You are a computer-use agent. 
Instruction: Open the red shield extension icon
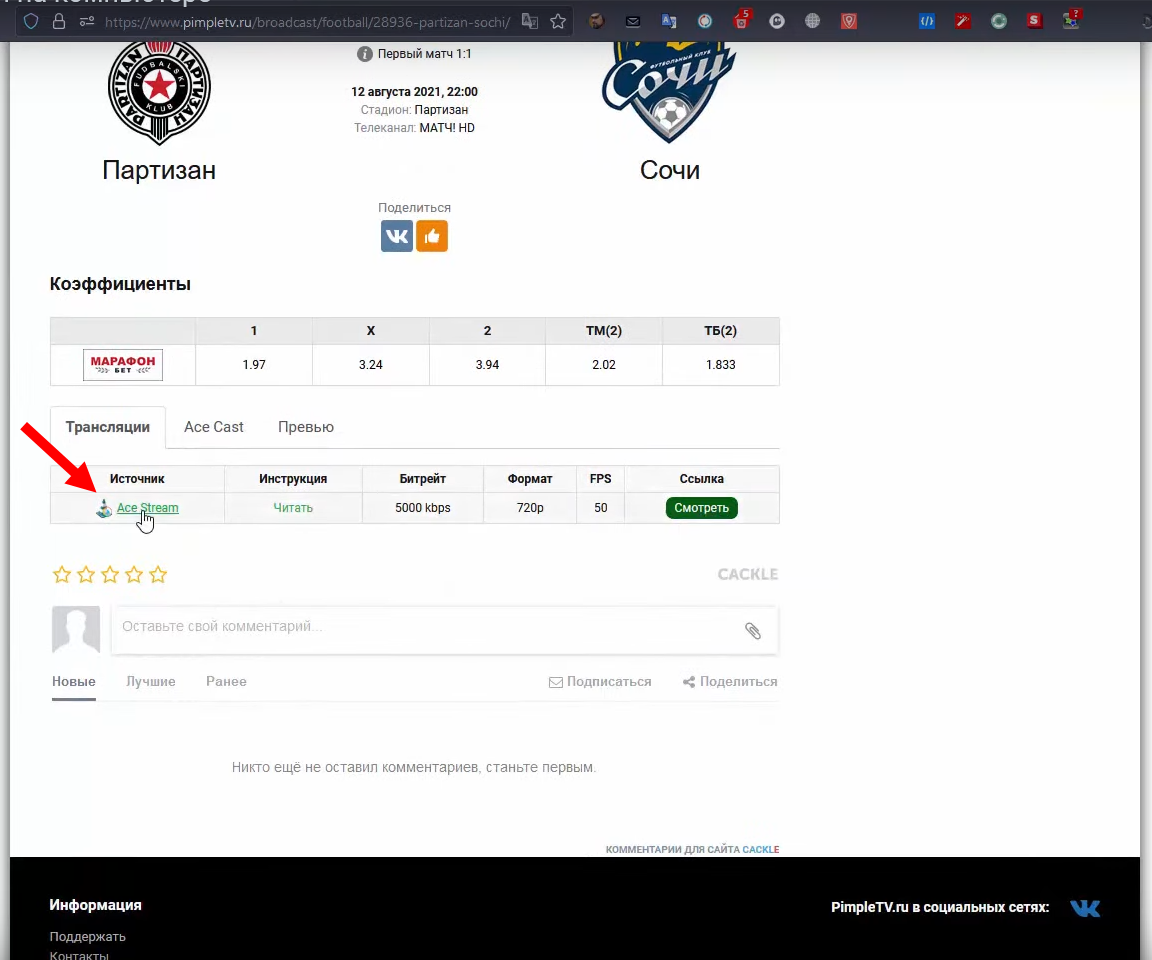(849, 21)
